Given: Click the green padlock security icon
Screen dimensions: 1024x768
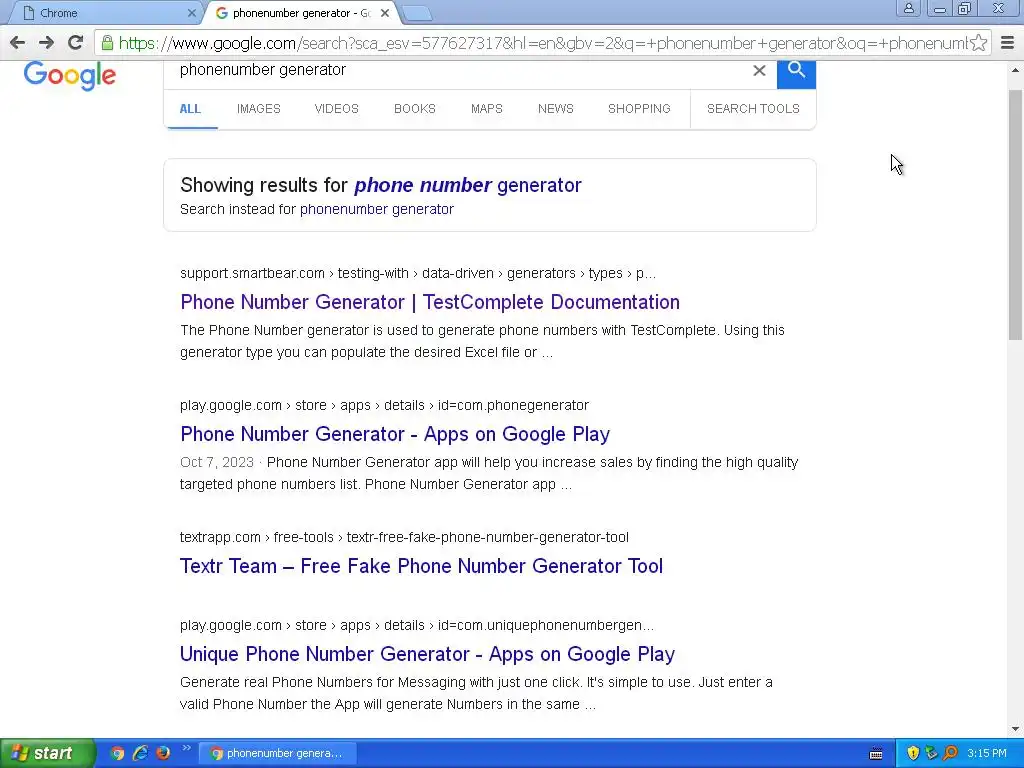Looking at the screenshot, I should [x=107, y=43].
